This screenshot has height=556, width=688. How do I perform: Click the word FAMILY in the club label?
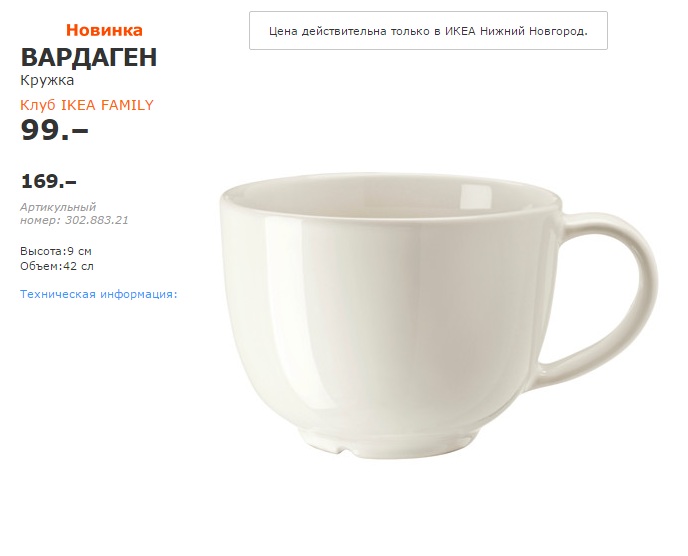coord(127,105)
